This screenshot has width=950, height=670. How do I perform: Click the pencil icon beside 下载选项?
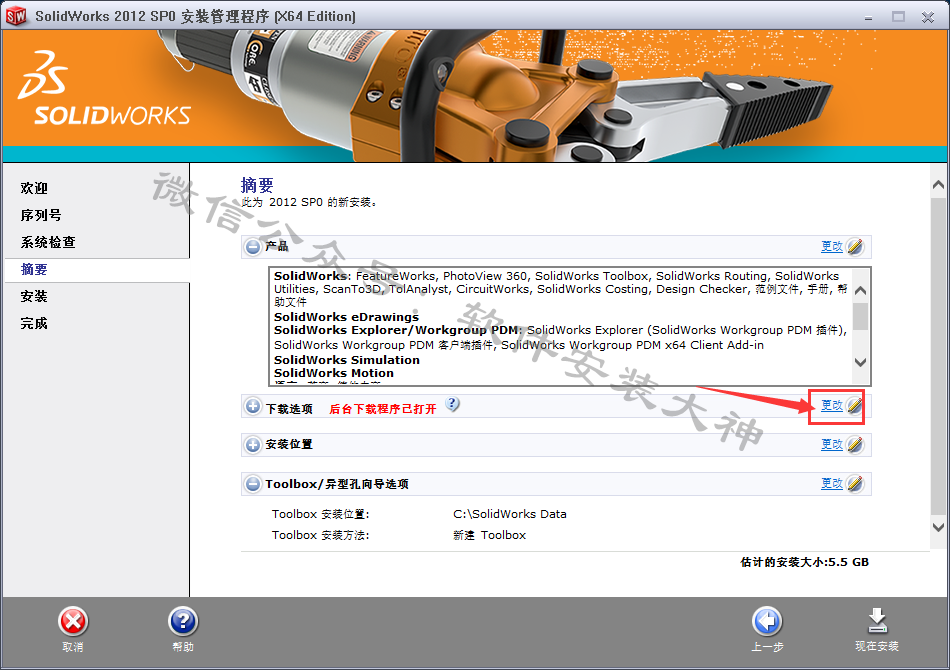tap(855, 405)
